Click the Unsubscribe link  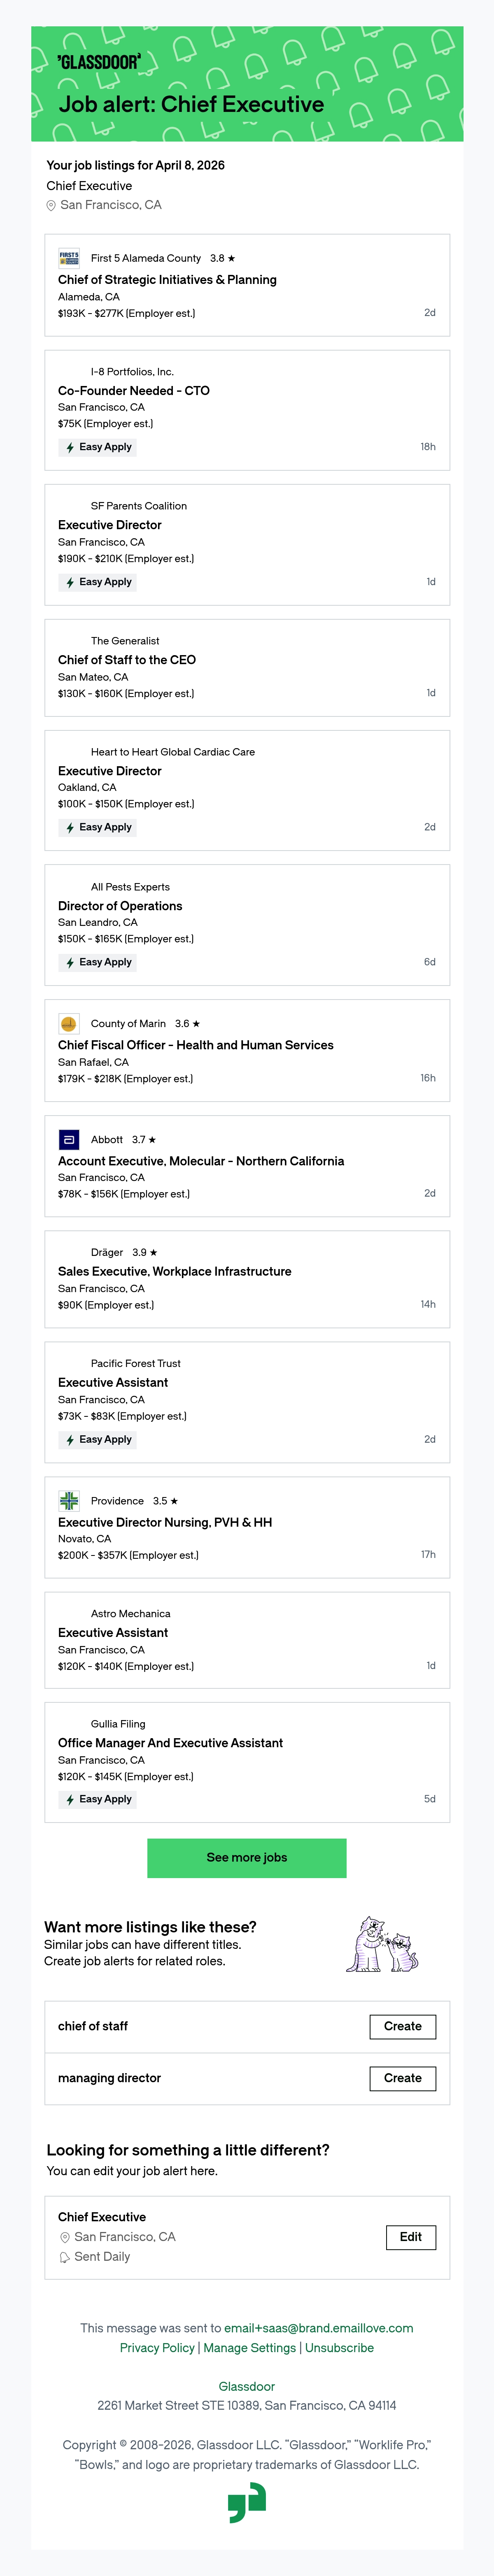pos(339,2348)
